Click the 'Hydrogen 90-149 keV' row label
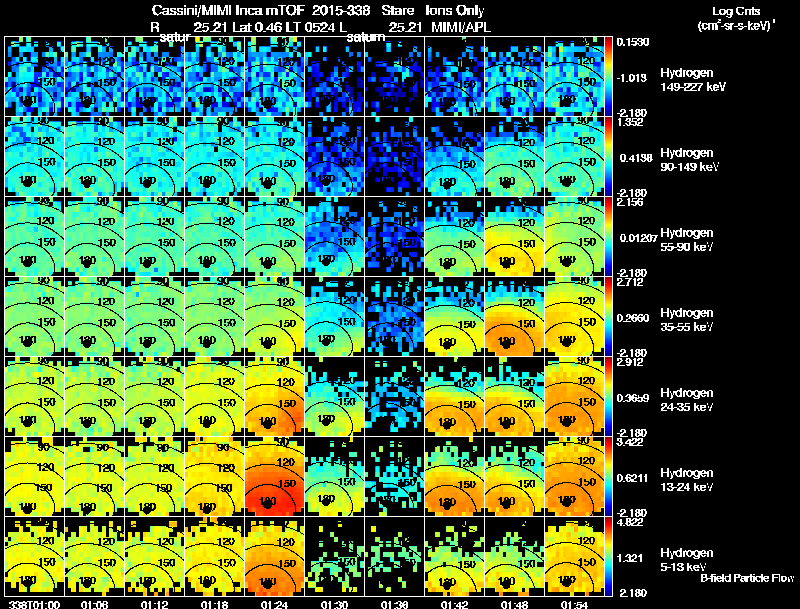The width and height of the screenshot is (800, 609). click(x=689, y=160)
